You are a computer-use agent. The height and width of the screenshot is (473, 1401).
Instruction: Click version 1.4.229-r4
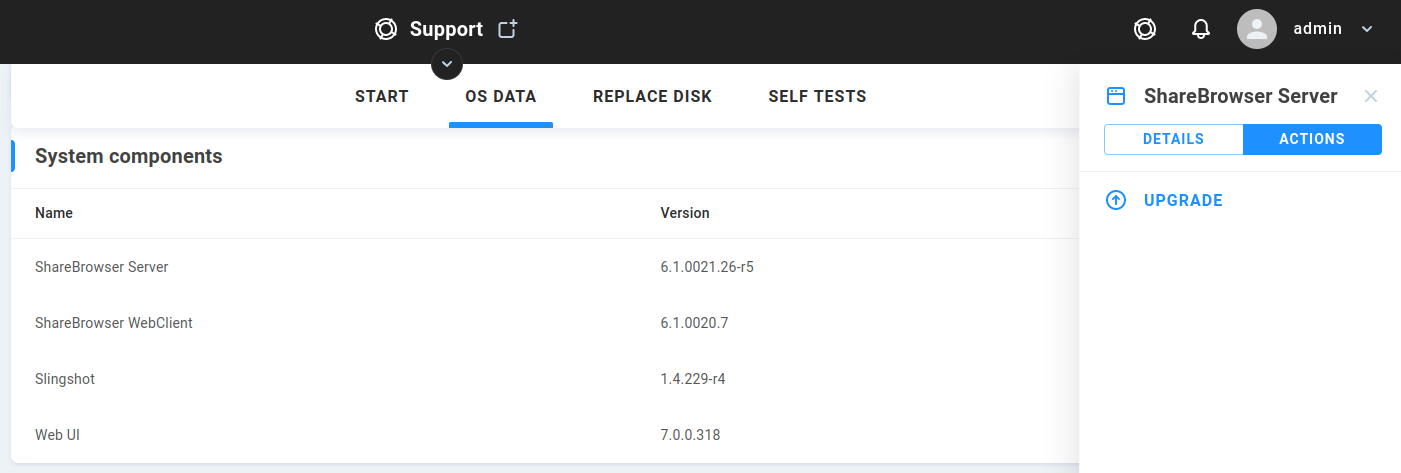tap(692, 379)
